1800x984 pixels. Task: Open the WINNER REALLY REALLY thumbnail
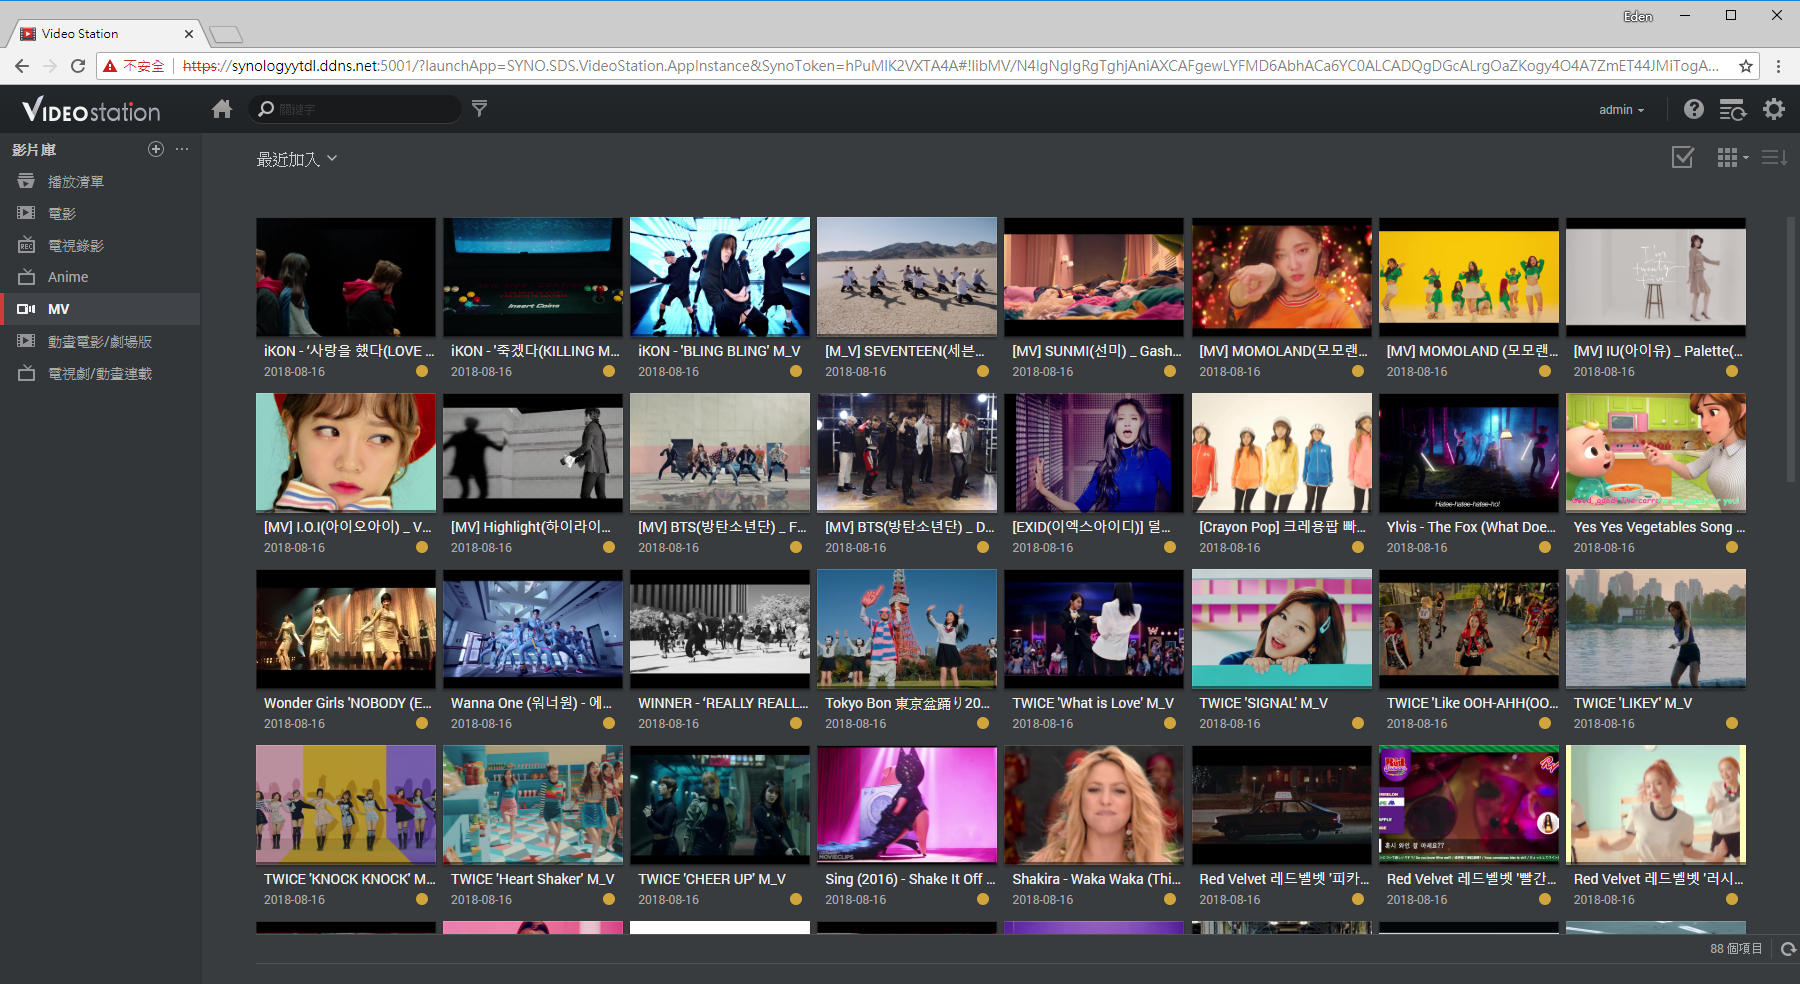click(720, 629)
